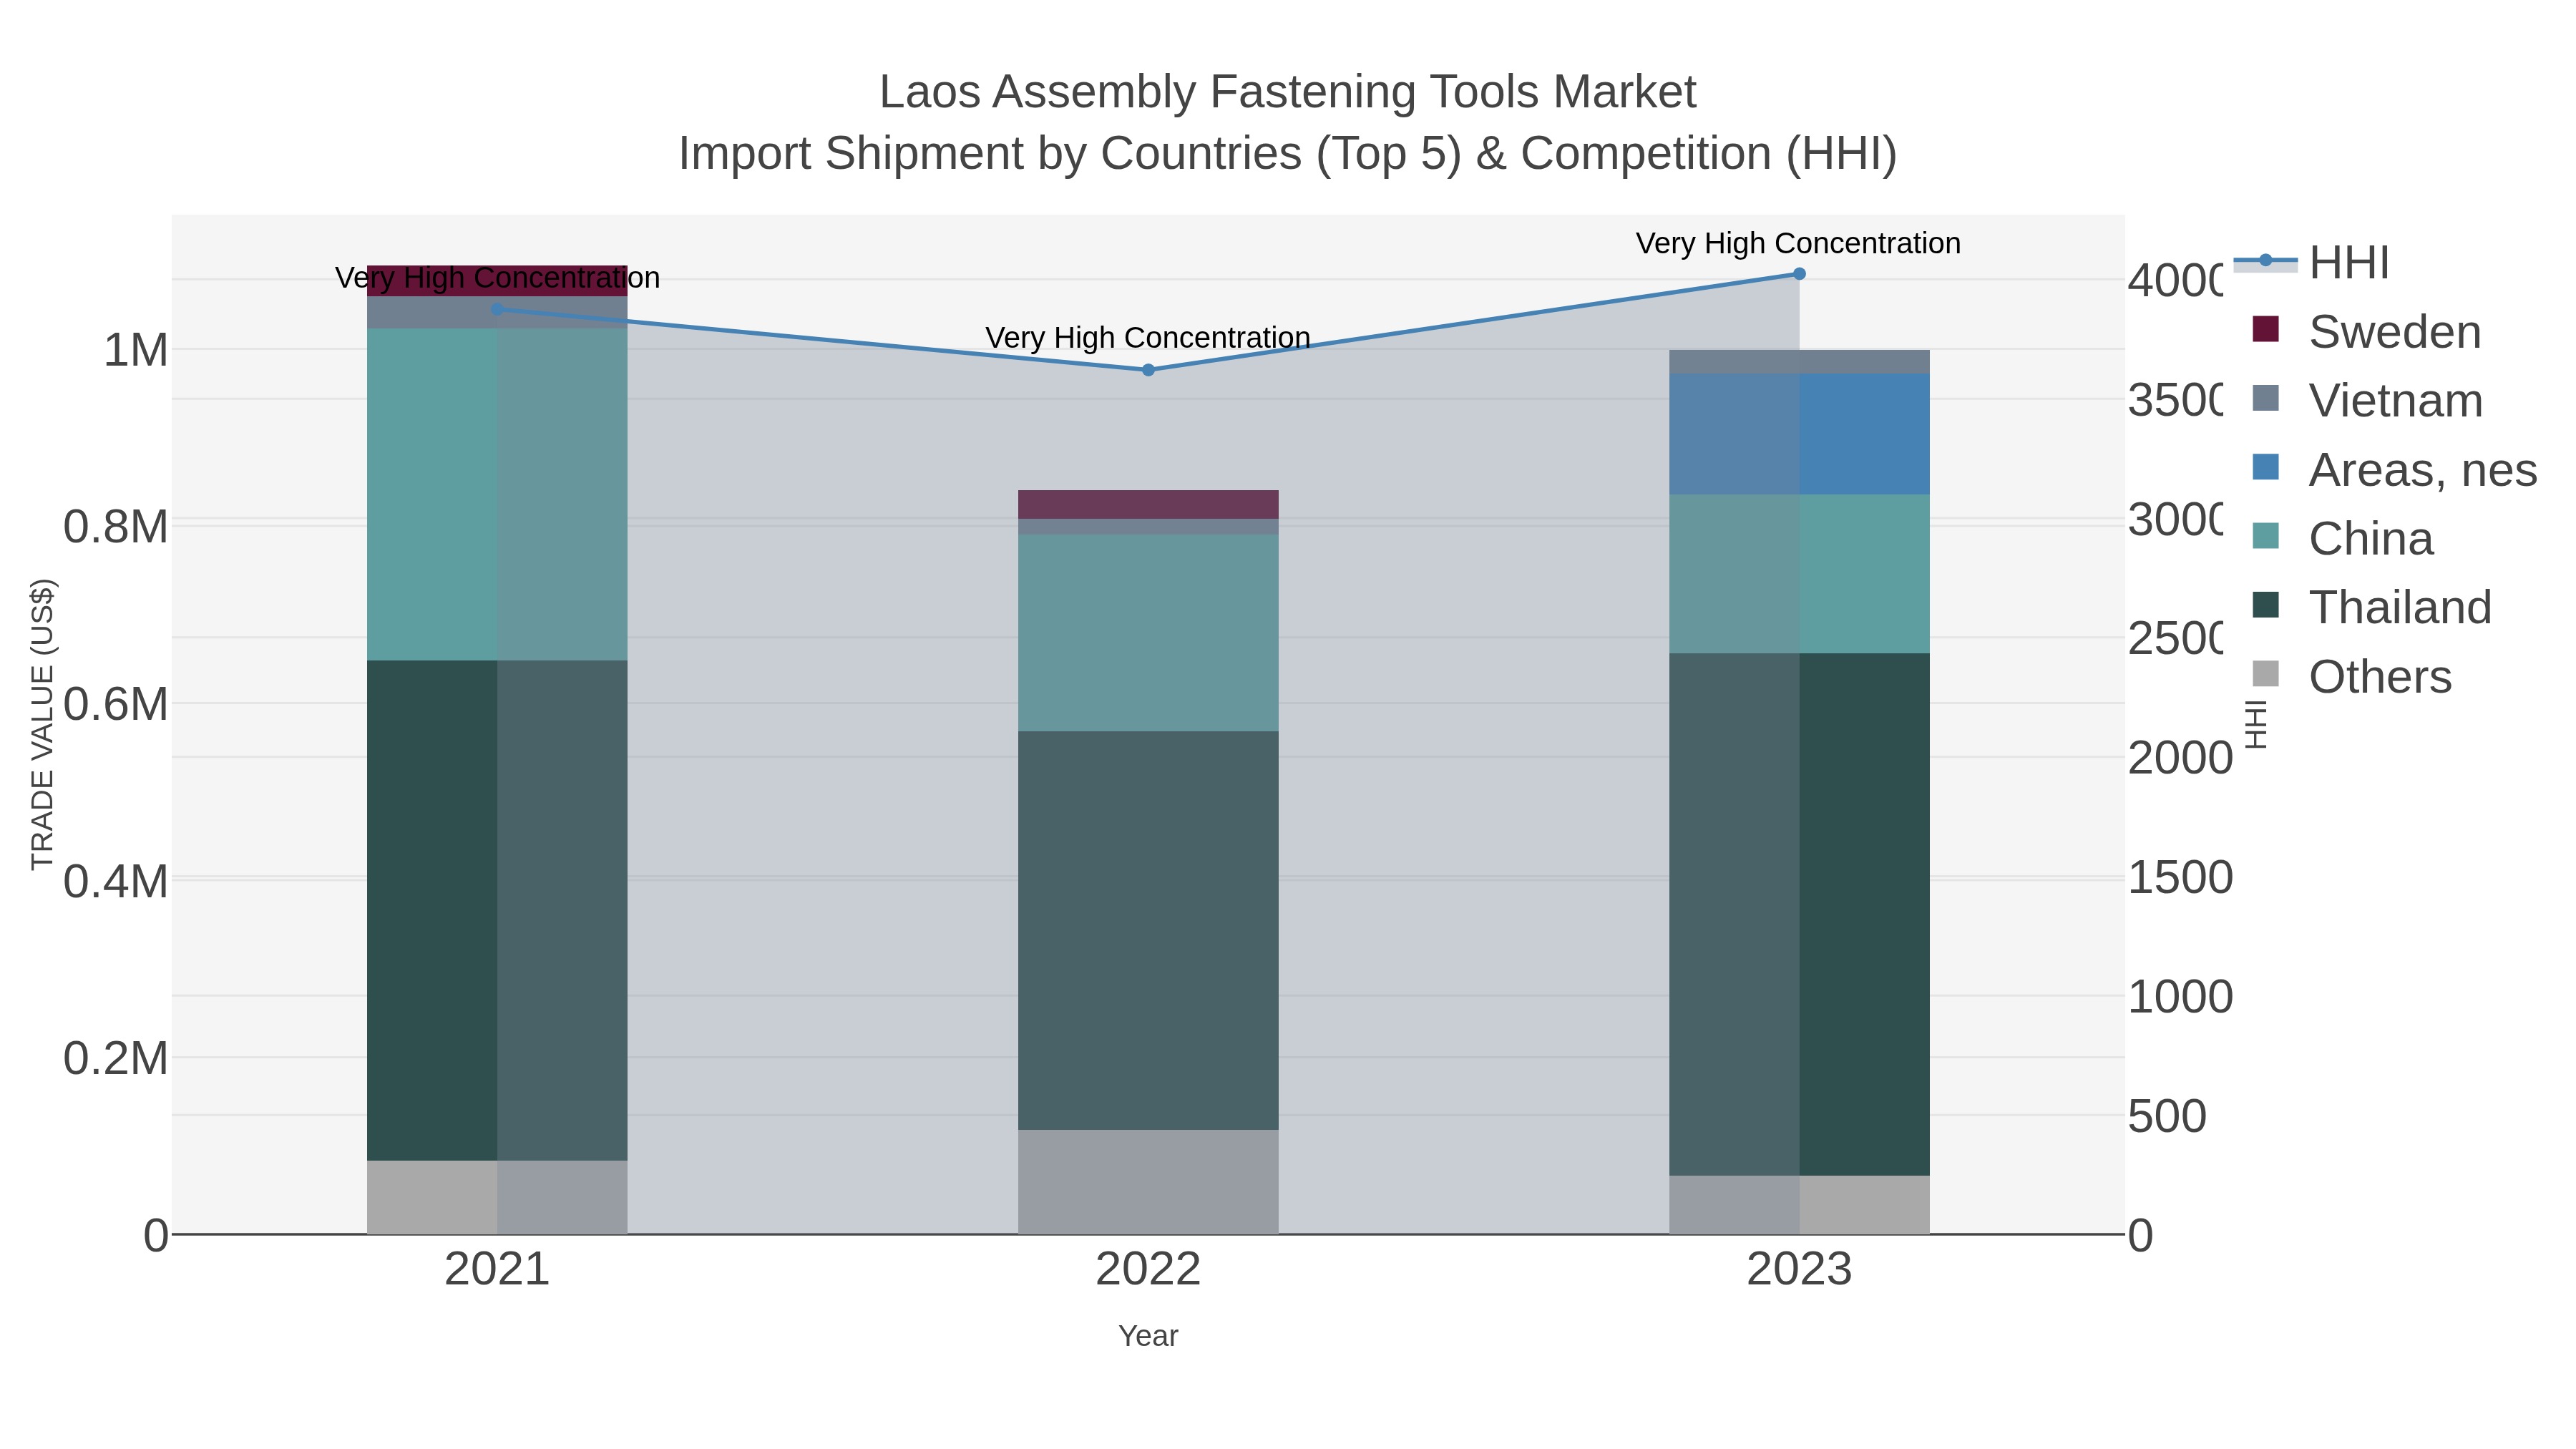The width and height of the screenshot is (2576, 1449).
Task: Click the 0.8M y-axis tick label
Action: click(115, 527)
